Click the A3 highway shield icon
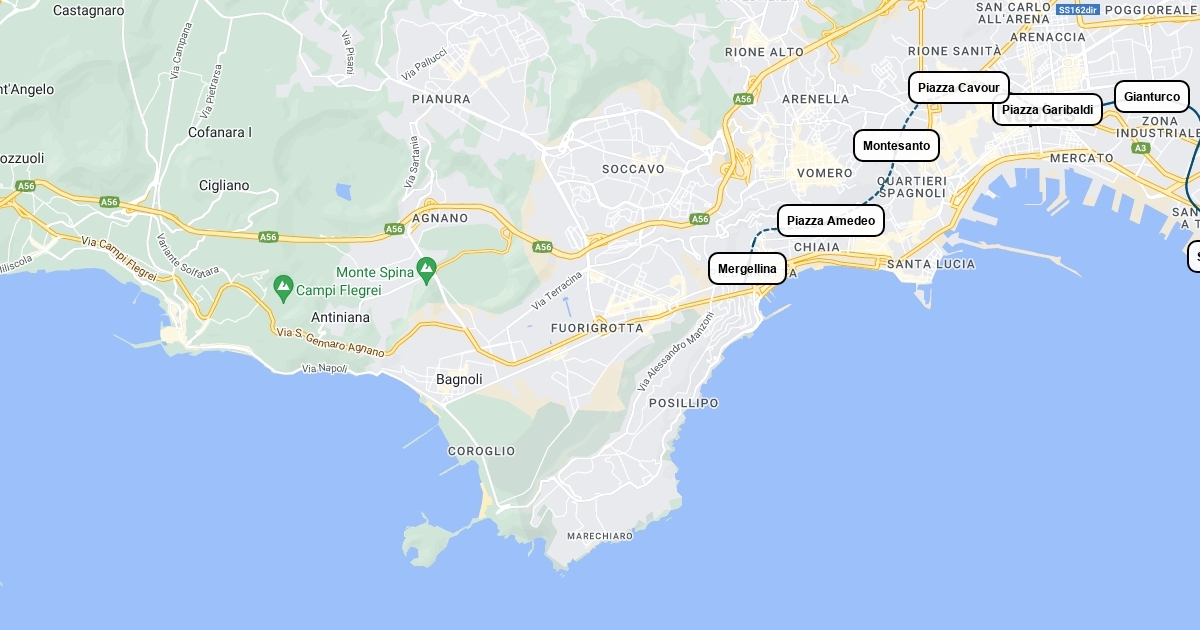This screenshot has width=1200, height=630. pyautogui.click(x=1141, y=148)
